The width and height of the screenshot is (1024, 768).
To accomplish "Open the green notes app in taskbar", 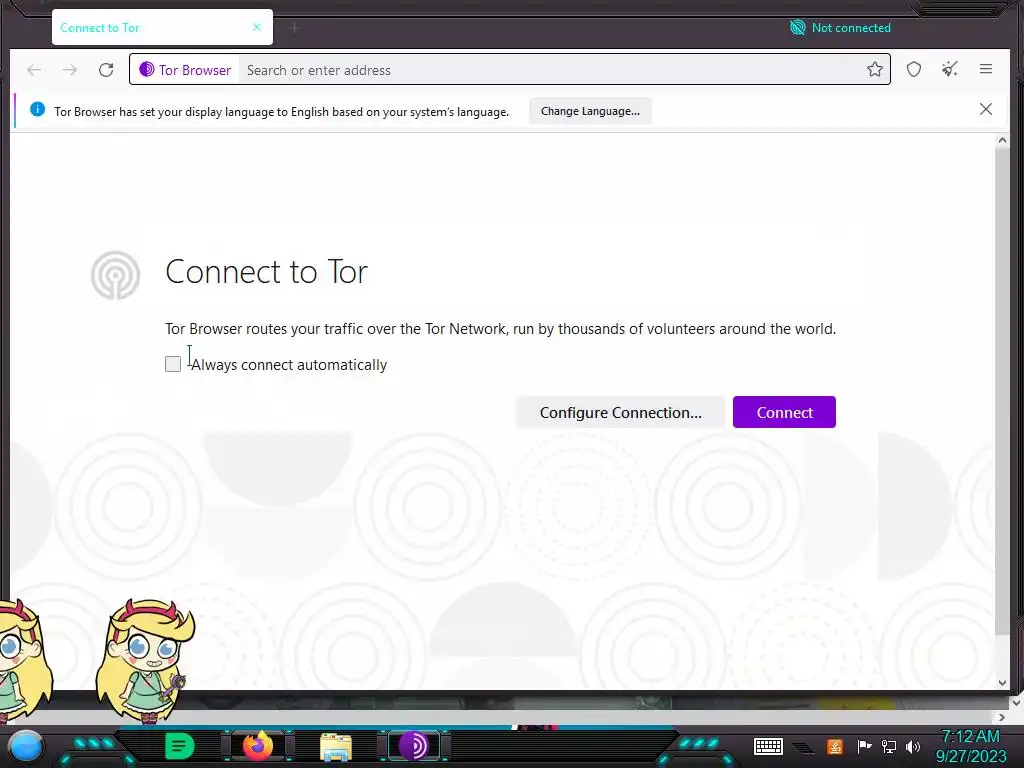I will click(x=180, y=746).
